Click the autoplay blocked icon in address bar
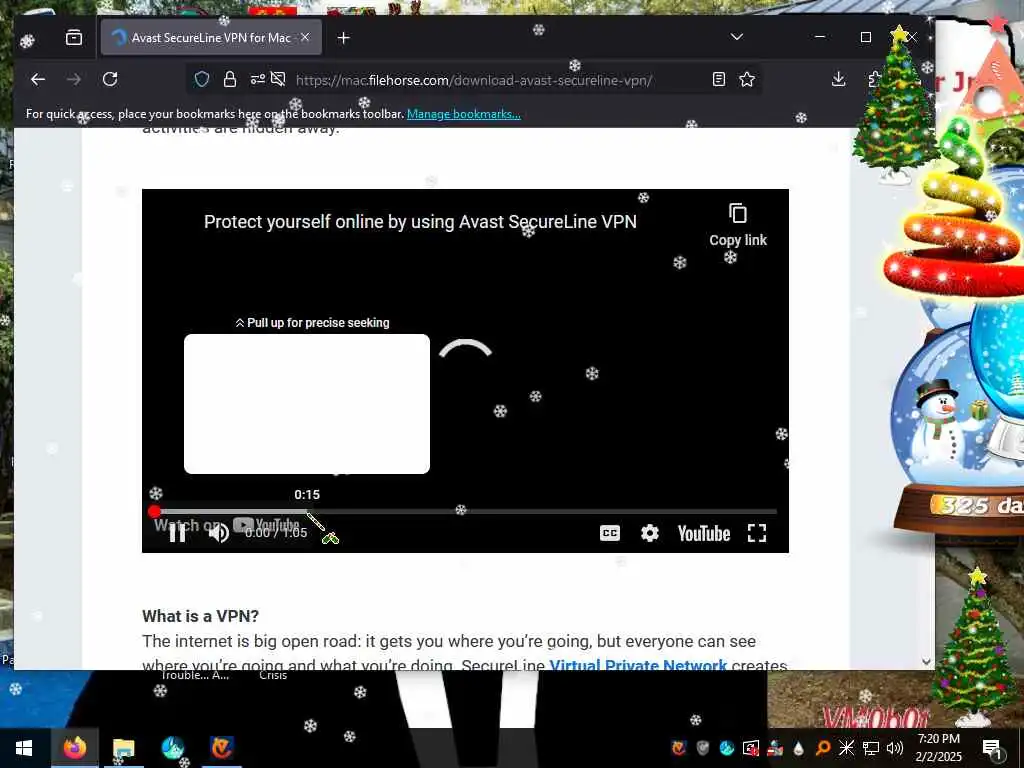The height and width of the screenshot is (768, 1024). (x=278, y=80)
